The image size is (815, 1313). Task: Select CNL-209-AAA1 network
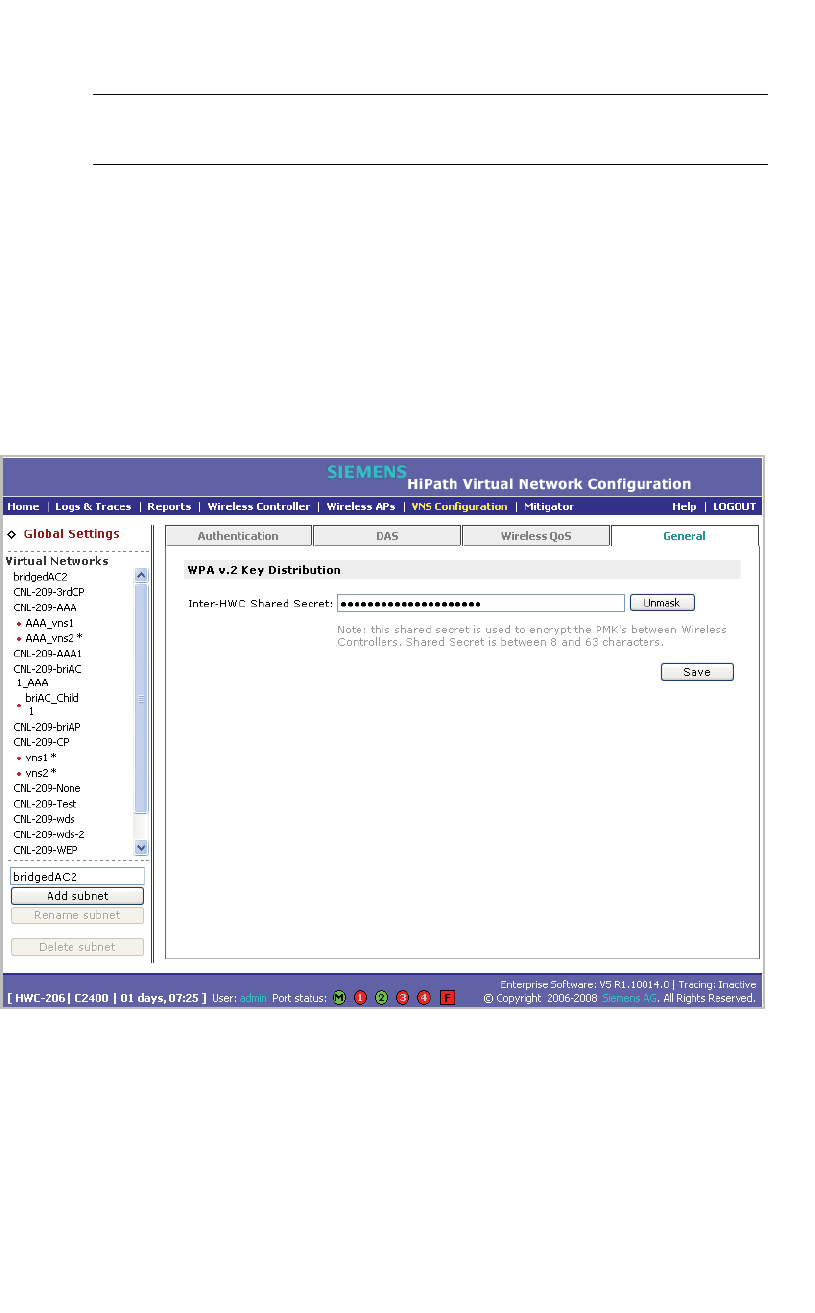47,653
